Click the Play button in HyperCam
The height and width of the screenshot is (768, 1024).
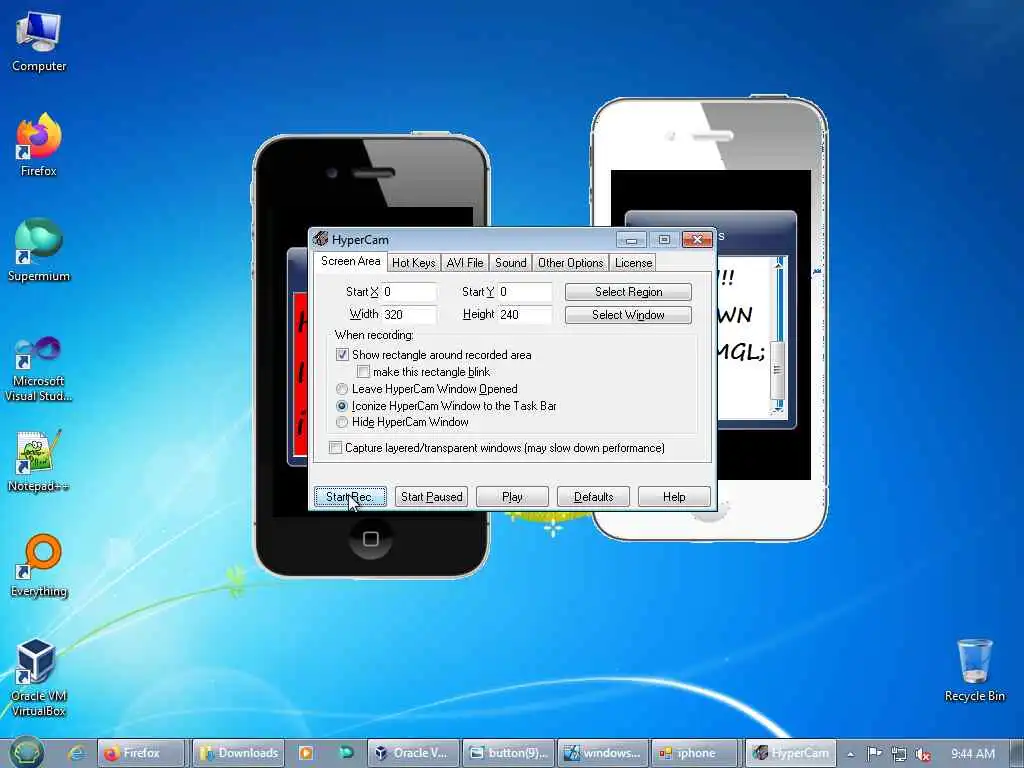click(512, 497)
